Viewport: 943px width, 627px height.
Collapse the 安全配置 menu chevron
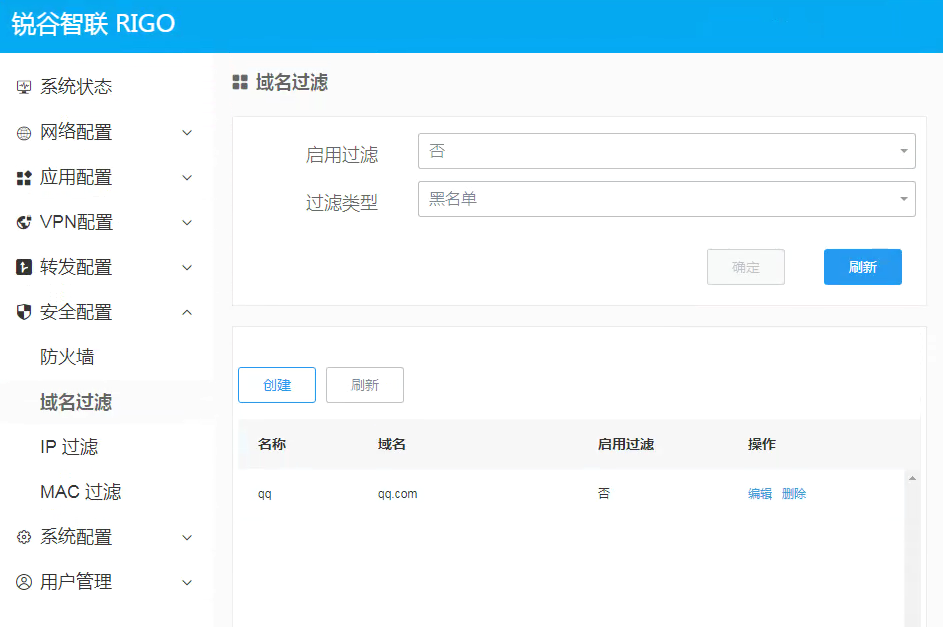[x=187, y=312]
